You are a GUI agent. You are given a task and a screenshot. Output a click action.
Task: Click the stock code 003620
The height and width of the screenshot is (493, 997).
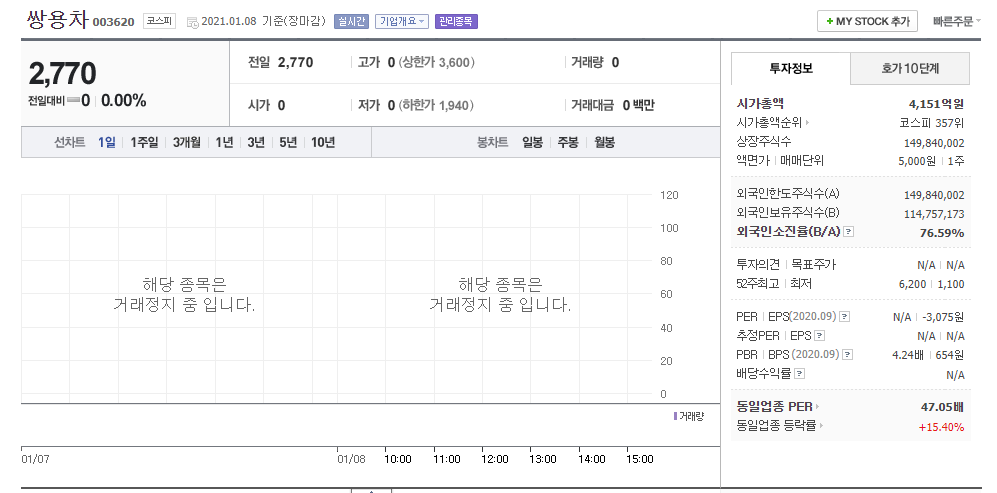114,22
